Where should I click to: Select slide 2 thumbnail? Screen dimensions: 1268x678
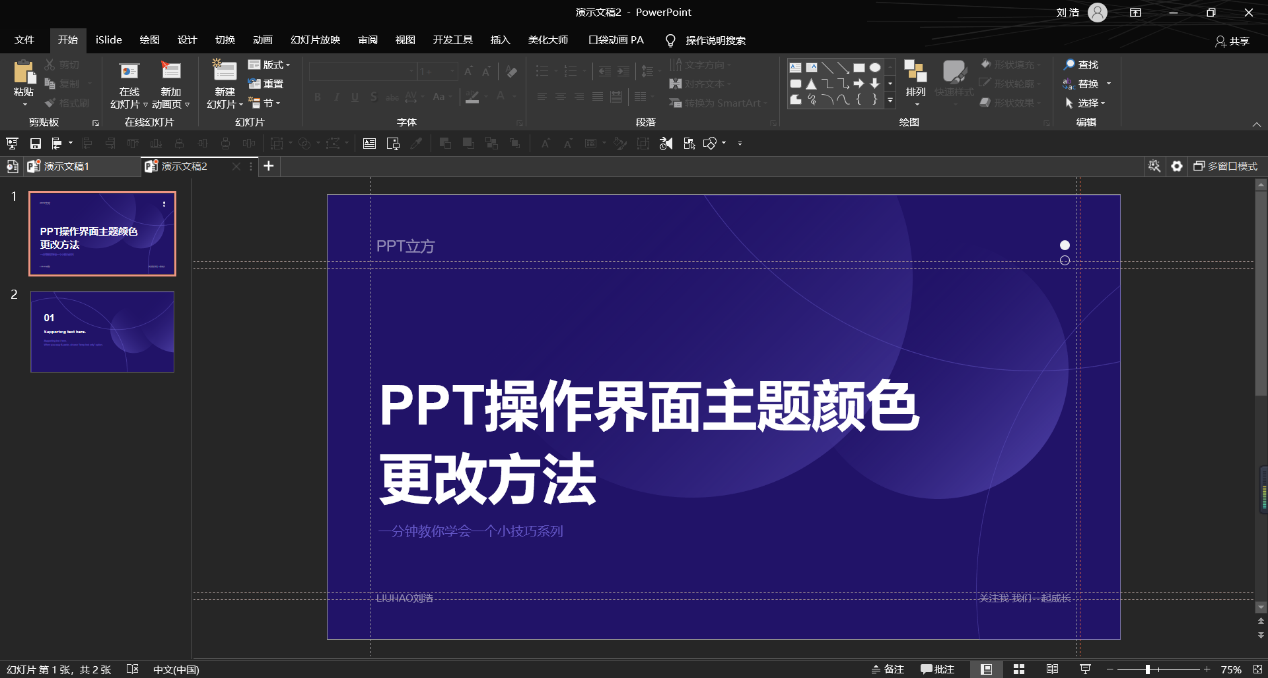[102, 331]
